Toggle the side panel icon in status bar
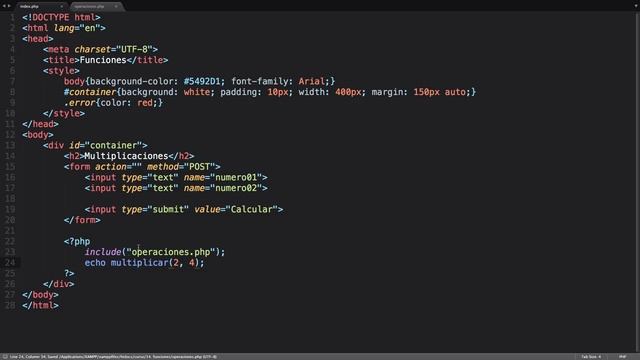The width and height of the screenshot is (640, 360). click(x=5, y=357)
